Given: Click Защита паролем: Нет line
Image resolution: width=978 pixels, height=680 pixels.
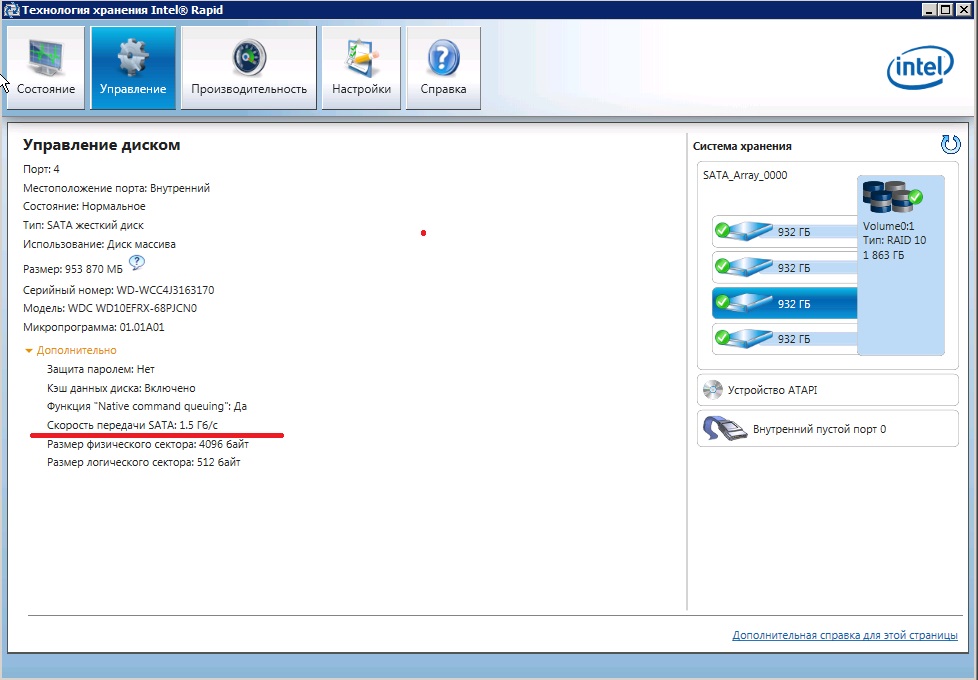Looking at the screenshot, I should point(100,369).
